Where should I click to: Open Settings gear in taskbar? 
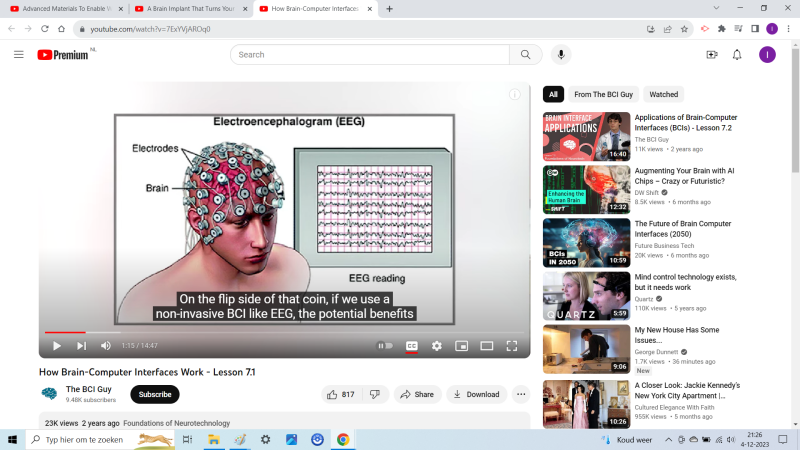(x=265, y=439)
